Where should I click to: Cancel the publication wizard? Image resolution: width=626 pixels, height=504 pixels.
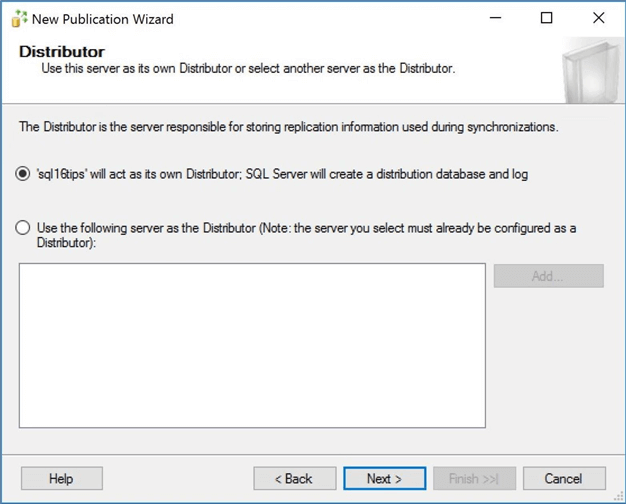(563, 478)
